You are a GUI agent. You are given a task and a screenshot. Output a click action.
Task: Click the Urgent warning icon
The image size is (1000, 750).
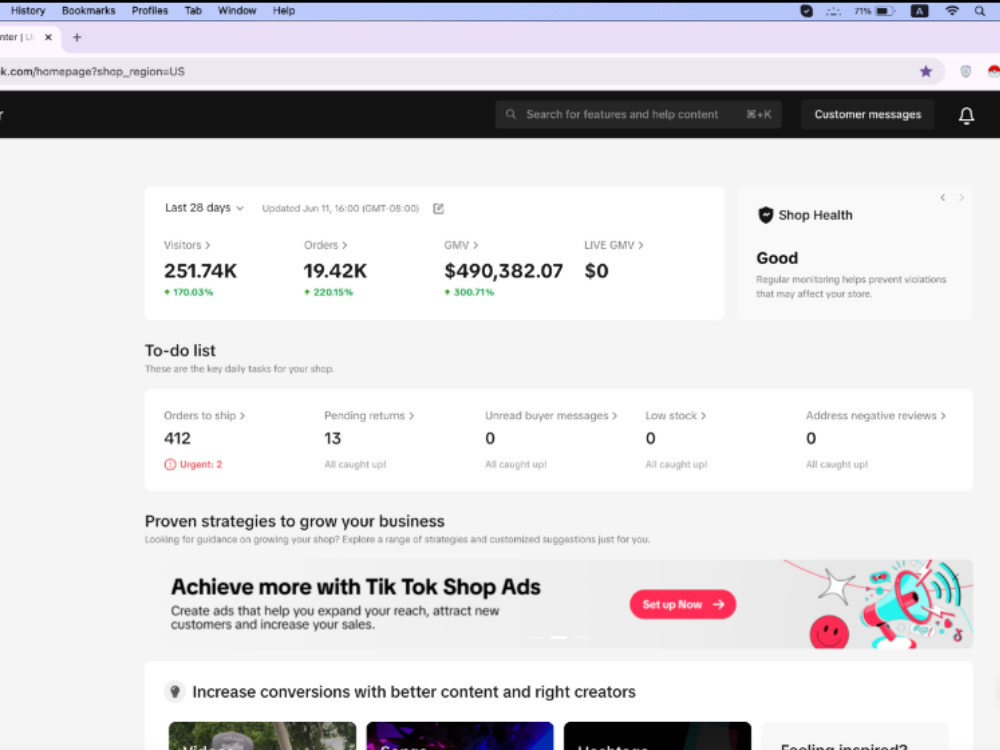point(170,464)
